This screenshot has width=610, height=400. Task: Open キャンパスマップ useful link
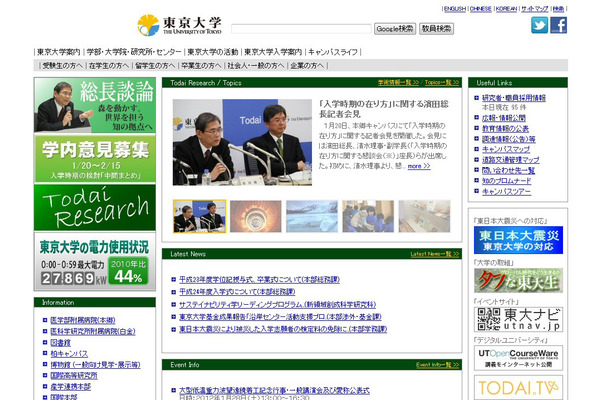[506, 149]
